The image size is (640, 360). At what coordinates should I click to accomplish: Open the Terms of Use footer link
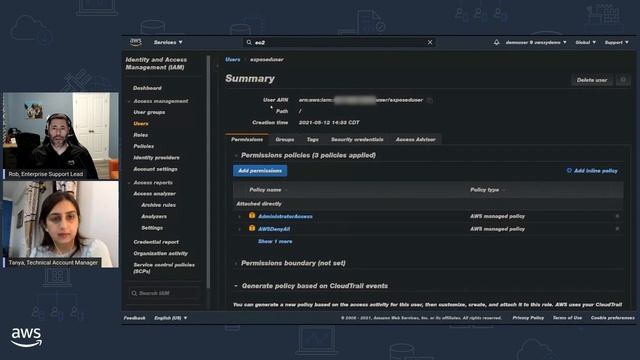point(567,318)
